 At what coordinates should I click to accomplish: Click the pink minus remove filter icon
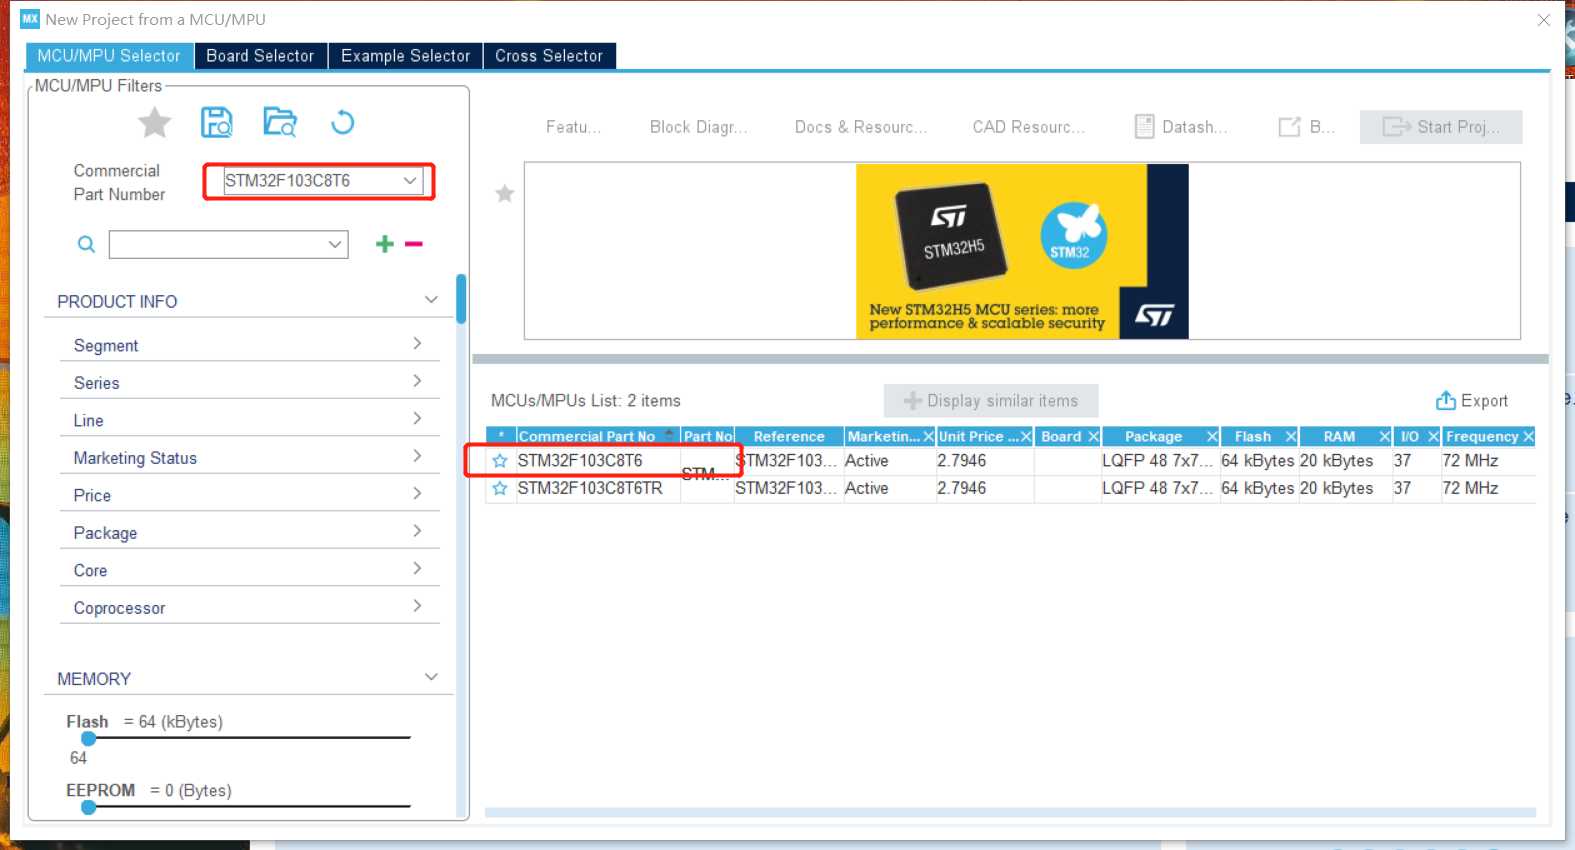[414, 244]
